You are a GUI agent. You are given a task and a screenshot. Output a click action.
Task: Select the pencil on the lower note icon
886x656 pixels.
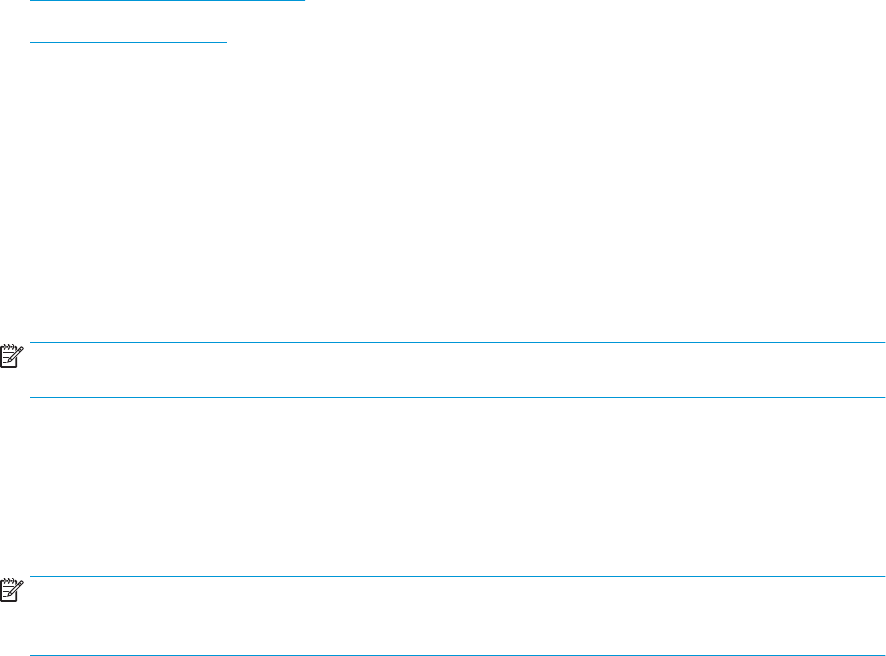click(18, 588)
